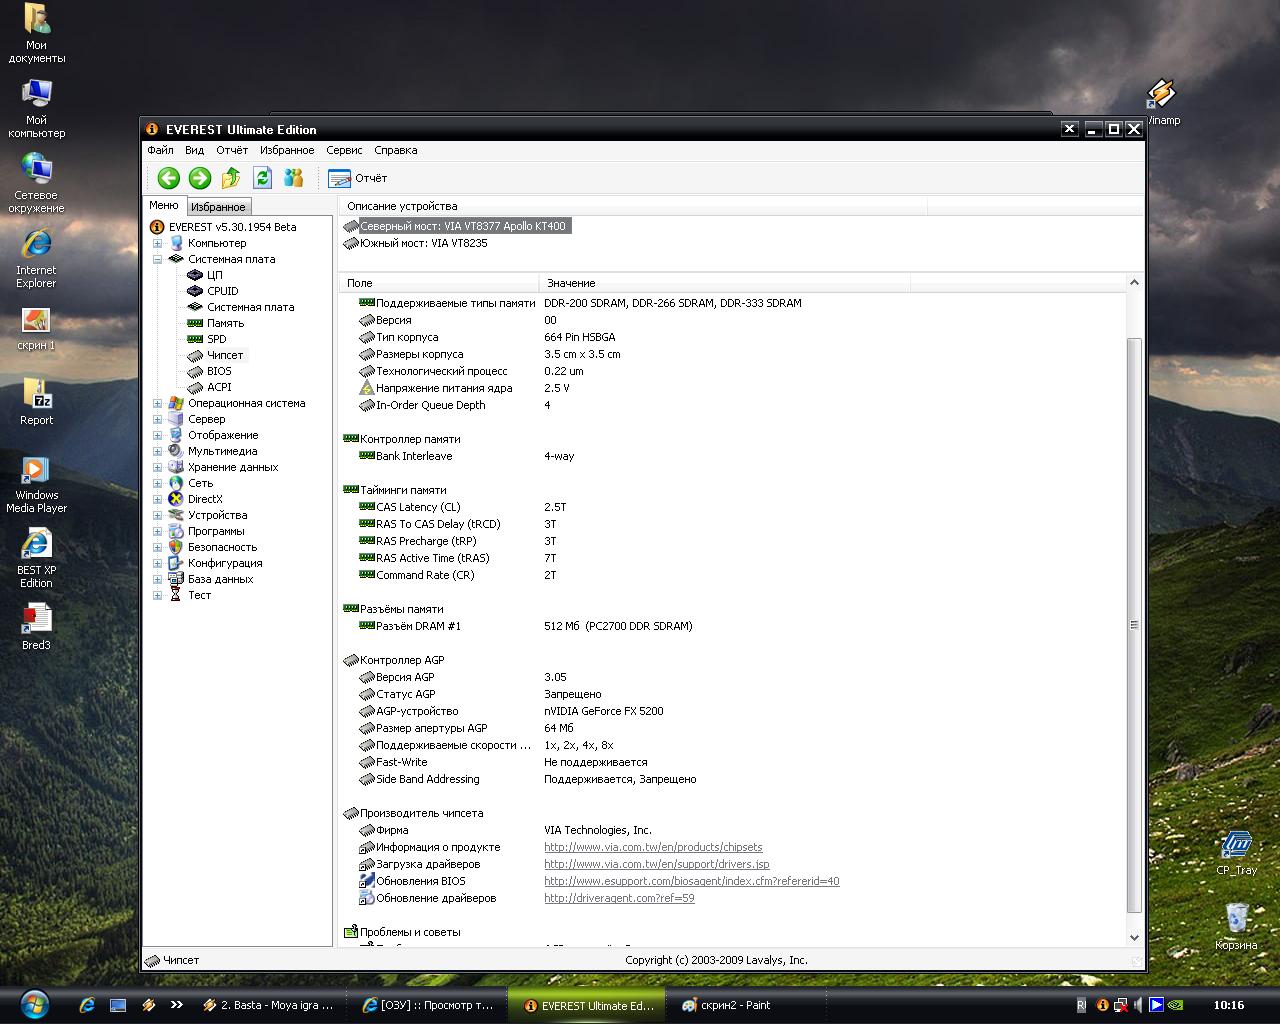Click the scroll up arrow in details list
Image resolution: width=1280 pixels, height=1024 pixels.
tap(1134, 283)
